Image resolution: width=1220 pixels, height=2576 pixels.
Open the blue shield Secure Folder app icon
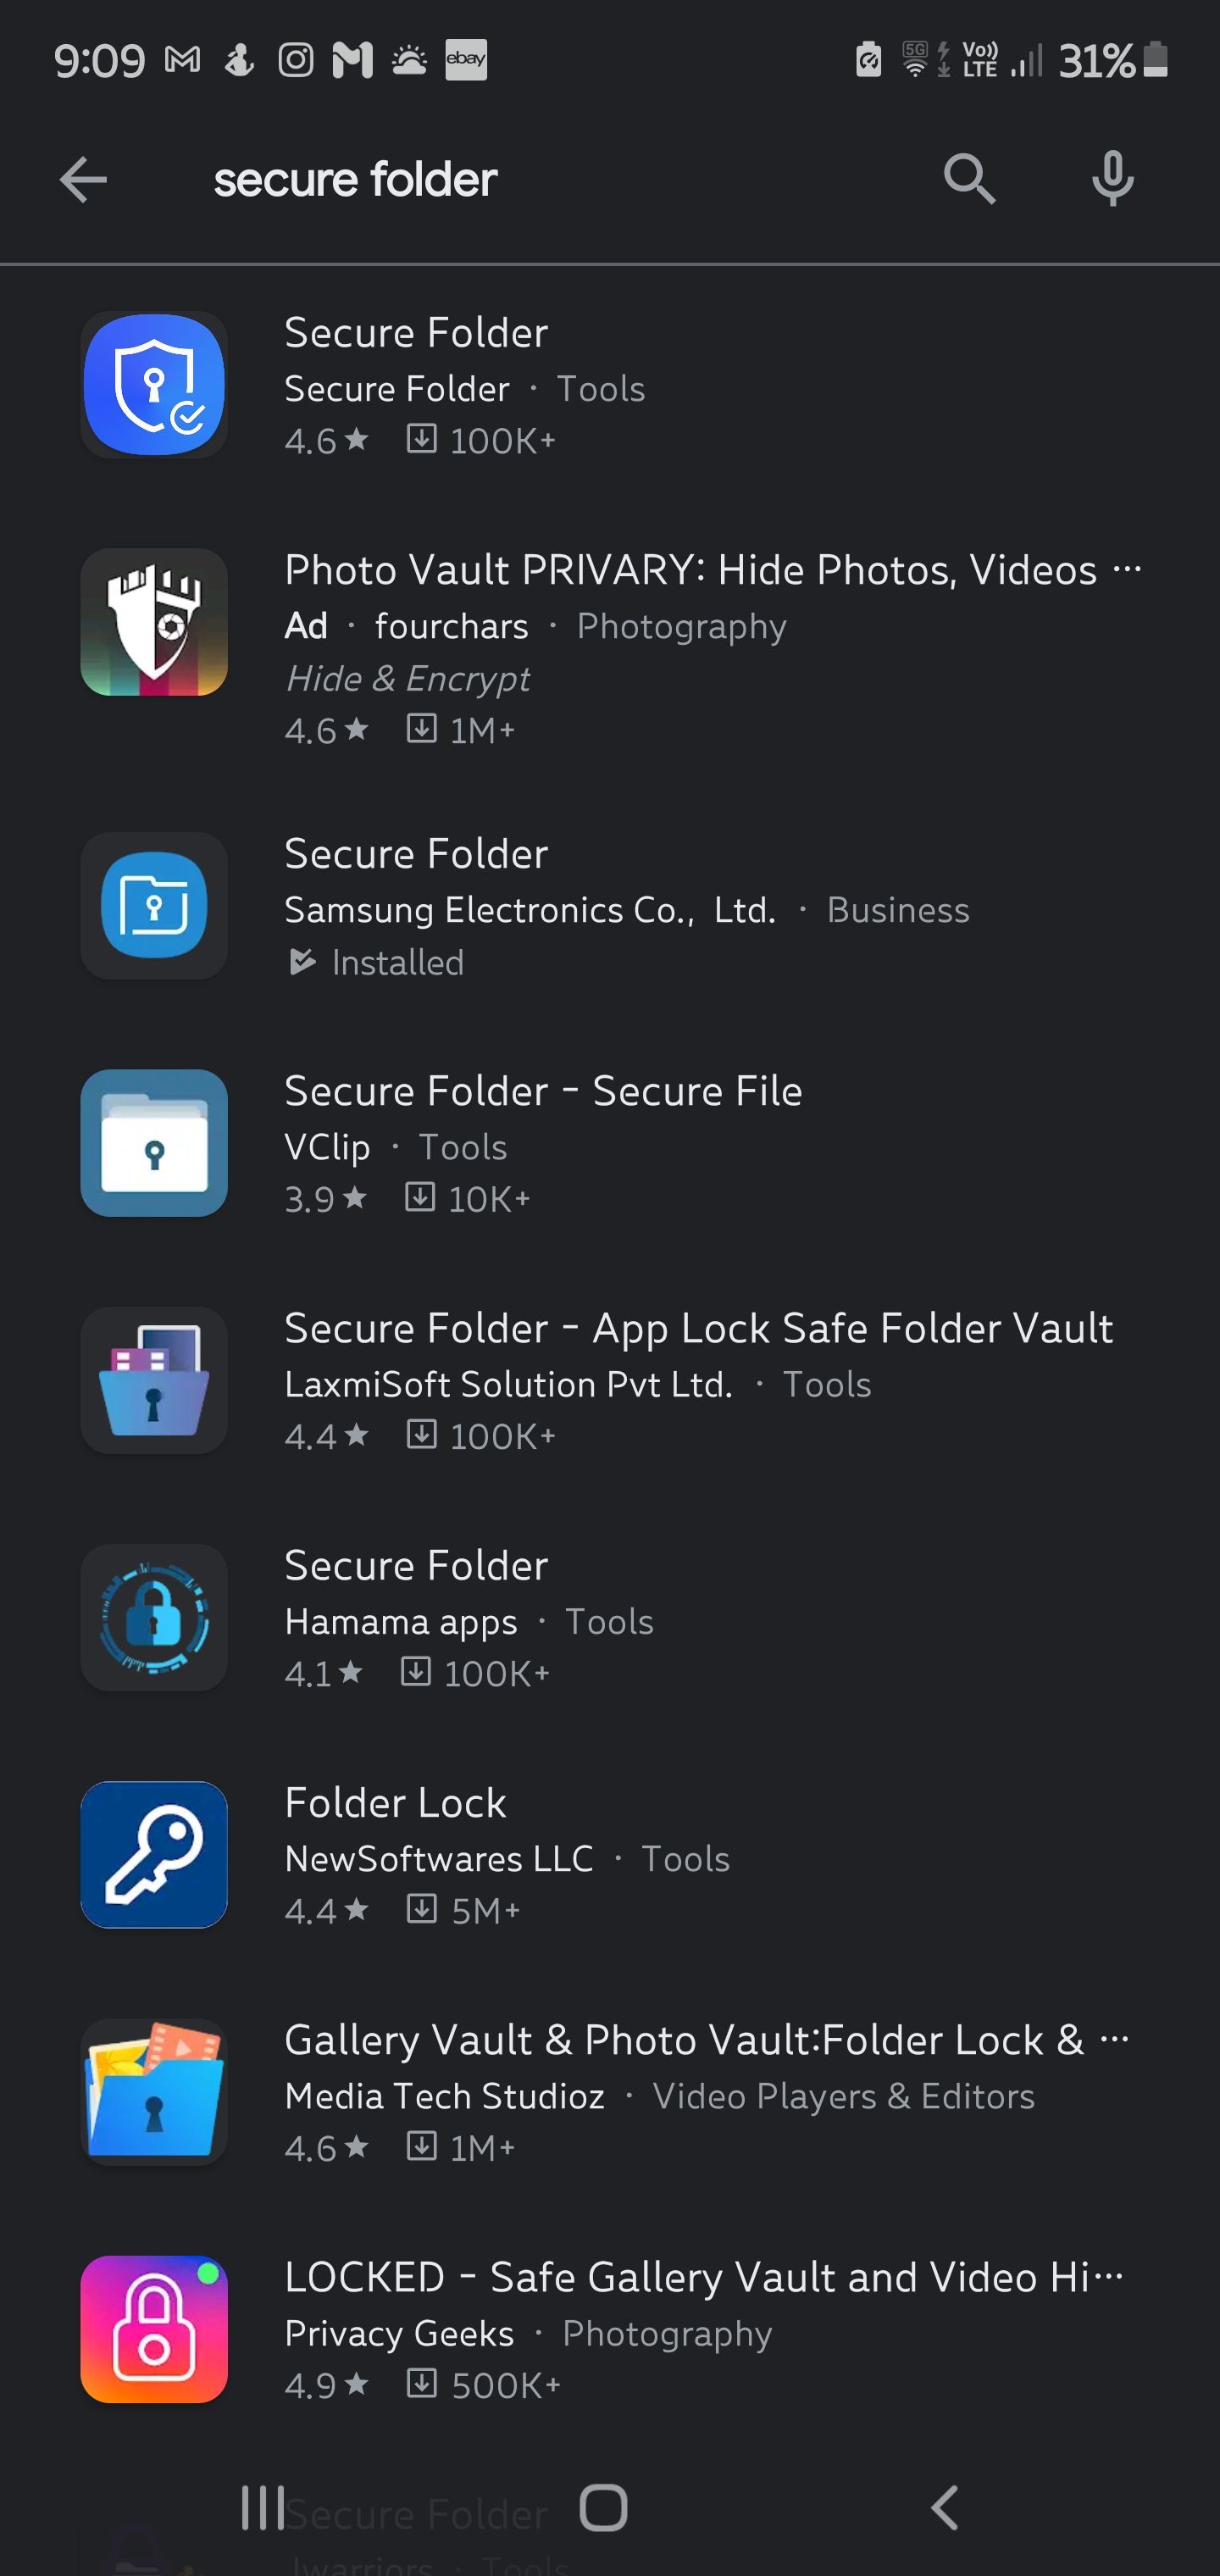[154, 385]
